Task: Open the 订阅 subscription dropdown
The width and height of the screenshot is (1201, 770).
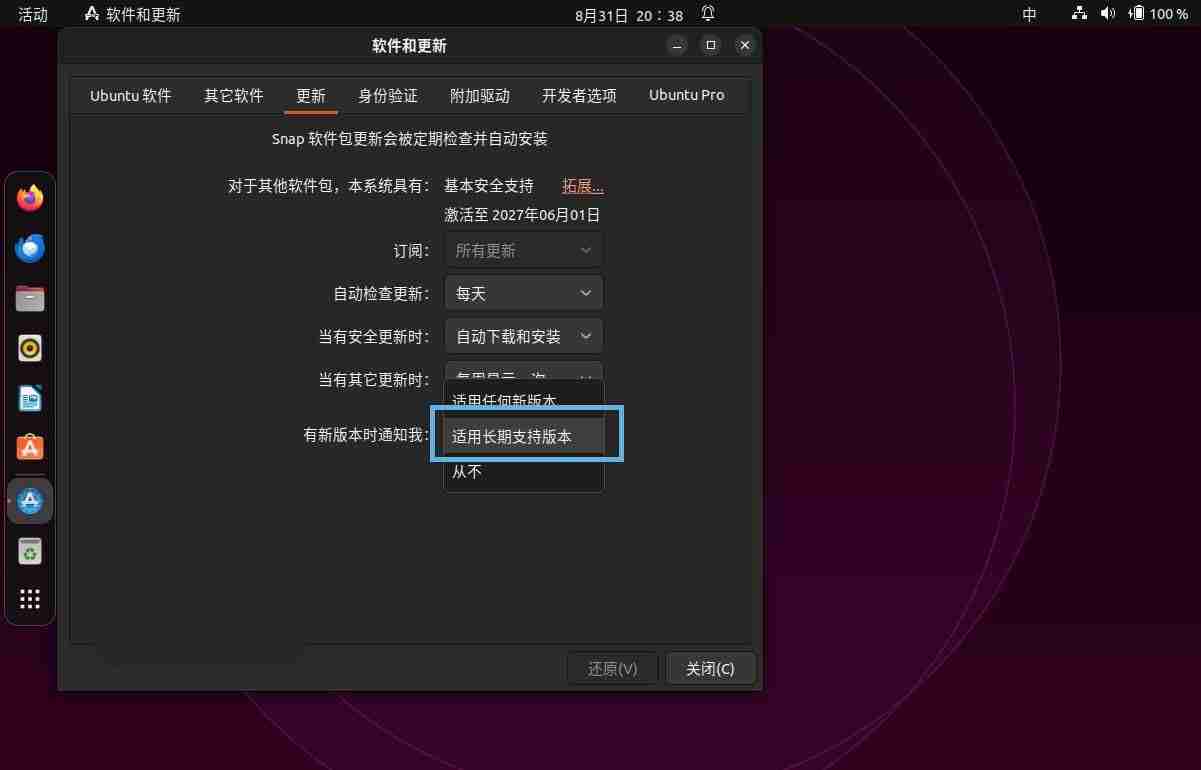Action: 523,249
